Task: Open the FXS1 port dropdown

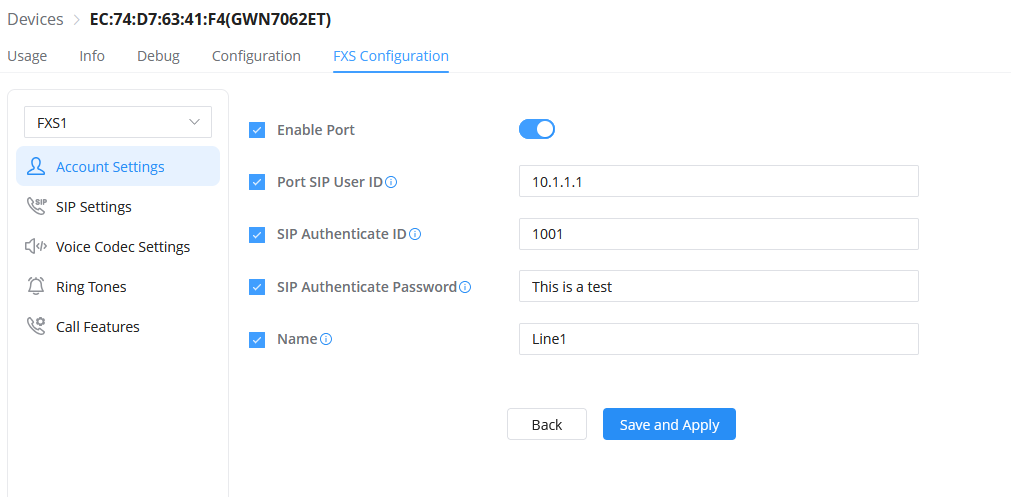Action: tap(118, 122)
